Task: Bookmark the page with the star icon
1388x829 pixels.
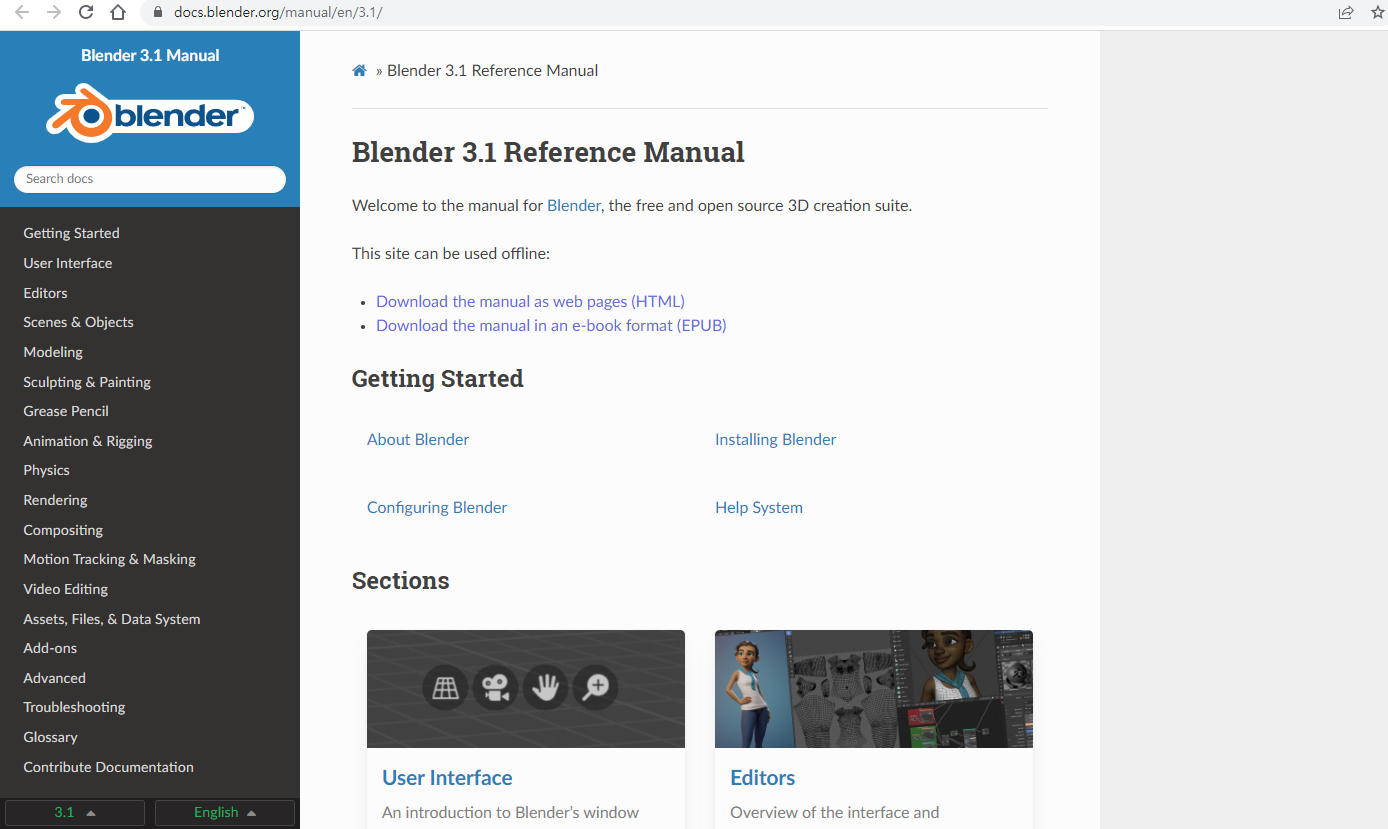Action: click(x=1378, y=13)
